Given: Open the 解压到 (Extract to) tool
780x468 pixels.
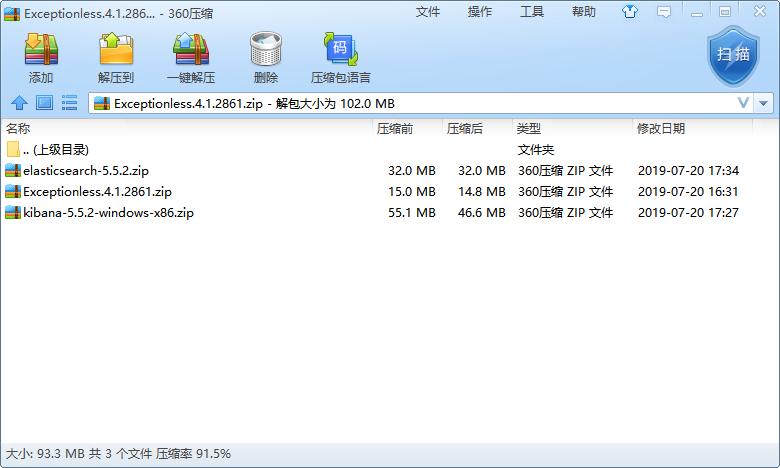Looking at the screenshot, I should click(116, 57).
